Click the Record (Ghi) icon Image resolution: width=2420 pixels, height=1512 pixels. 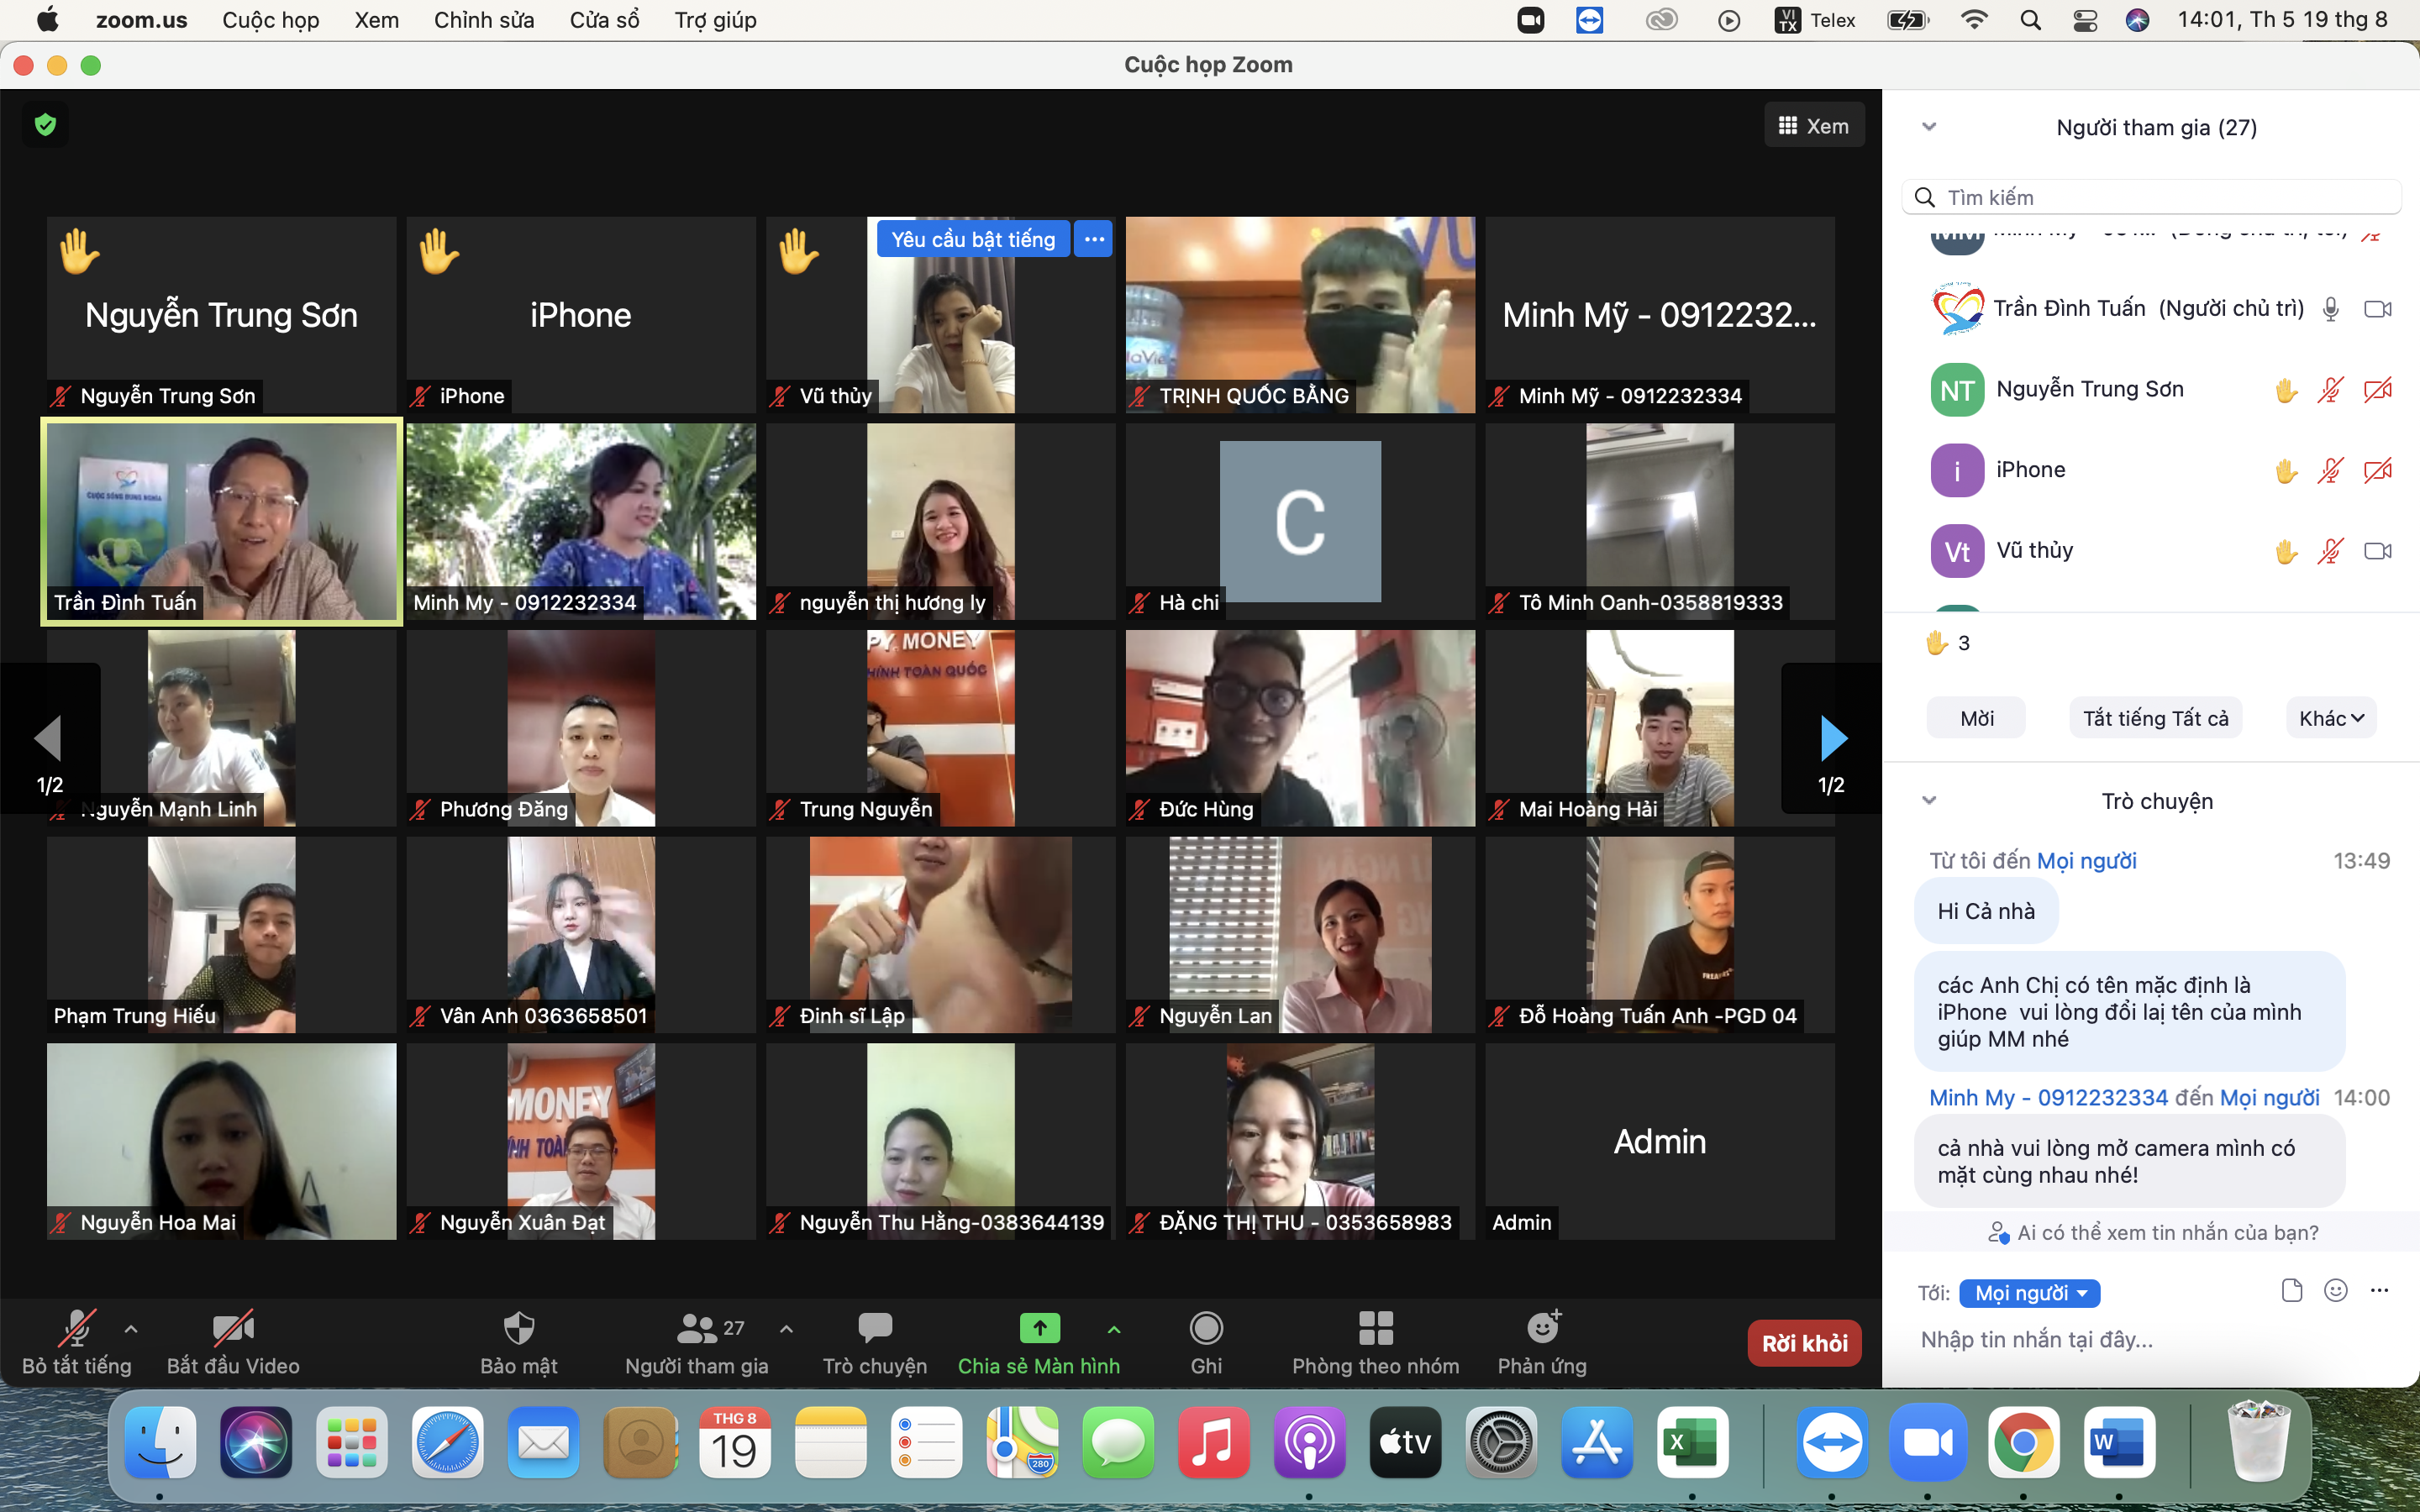1206,1328
